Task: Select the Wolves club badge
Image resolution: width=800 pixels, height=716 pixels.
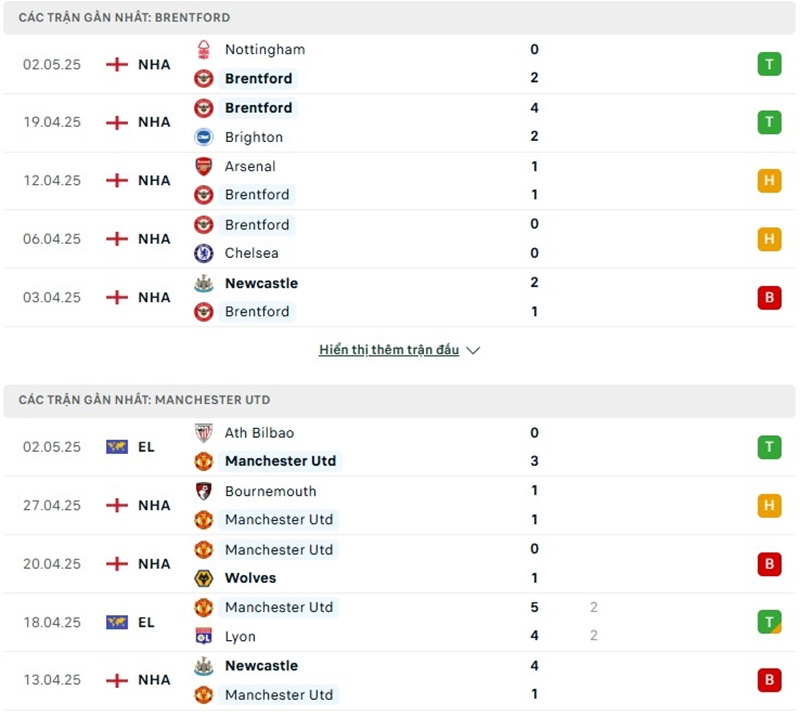Action: point(202,578)
